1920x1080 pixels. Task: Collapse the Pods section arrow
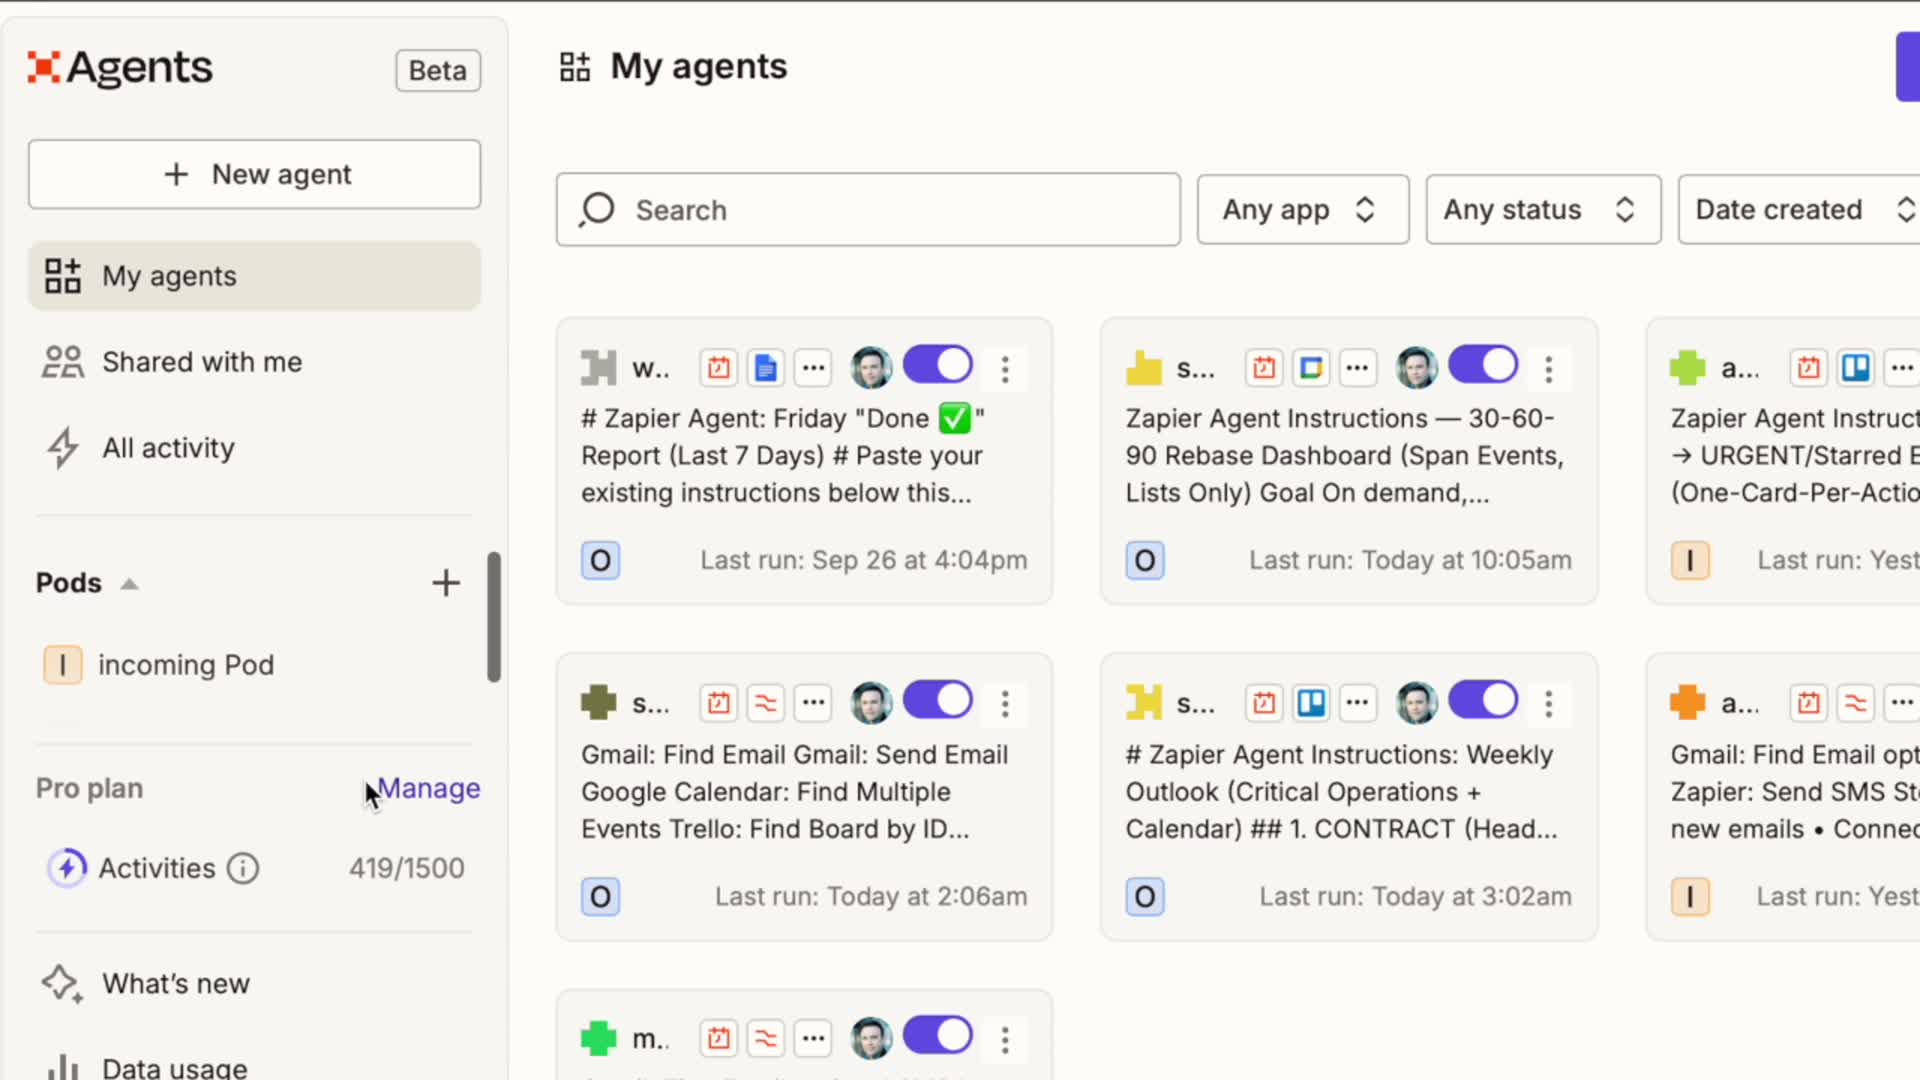click(129, 584)
